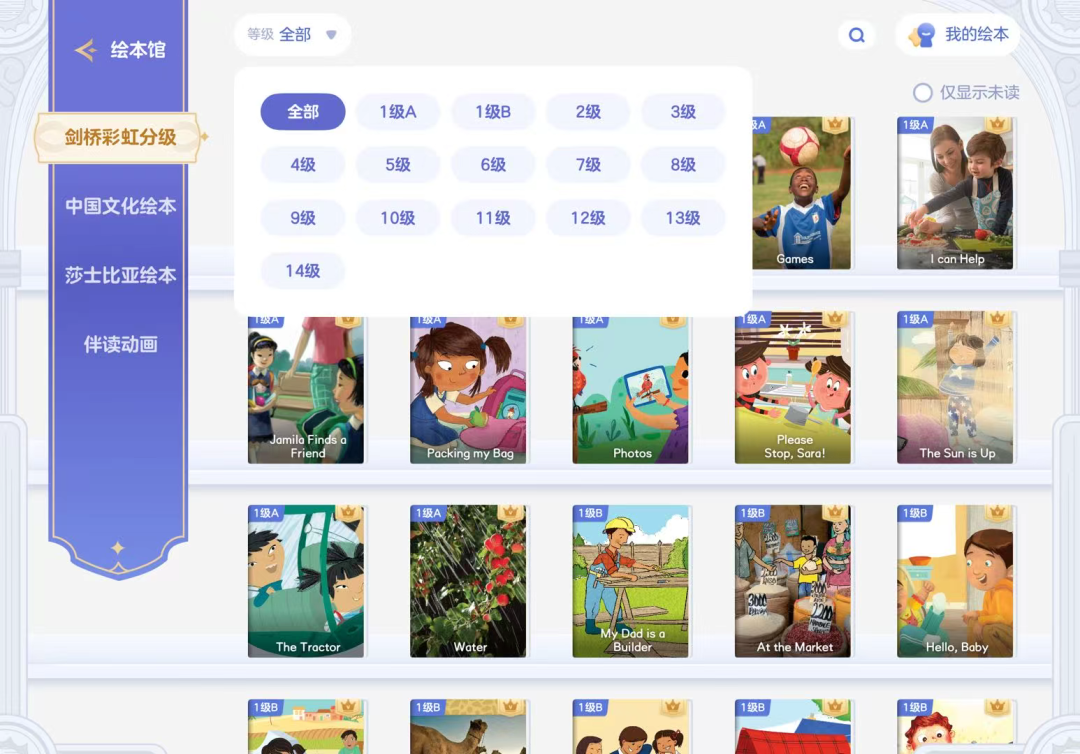Open the Photos book cover

pos(630,390)
